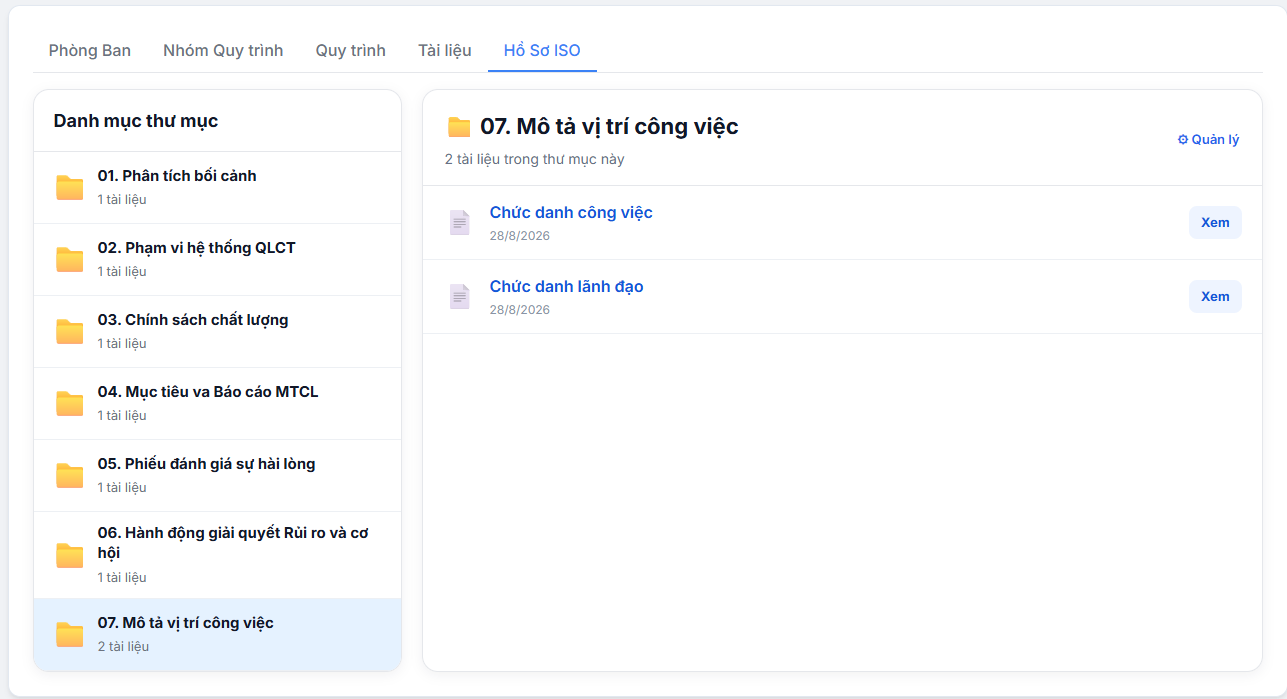The image size is (1287, 699).
Task: Click folder icon beside 07. Mô tả vị trí công việc in sidebar
Action: coord(69,634)
